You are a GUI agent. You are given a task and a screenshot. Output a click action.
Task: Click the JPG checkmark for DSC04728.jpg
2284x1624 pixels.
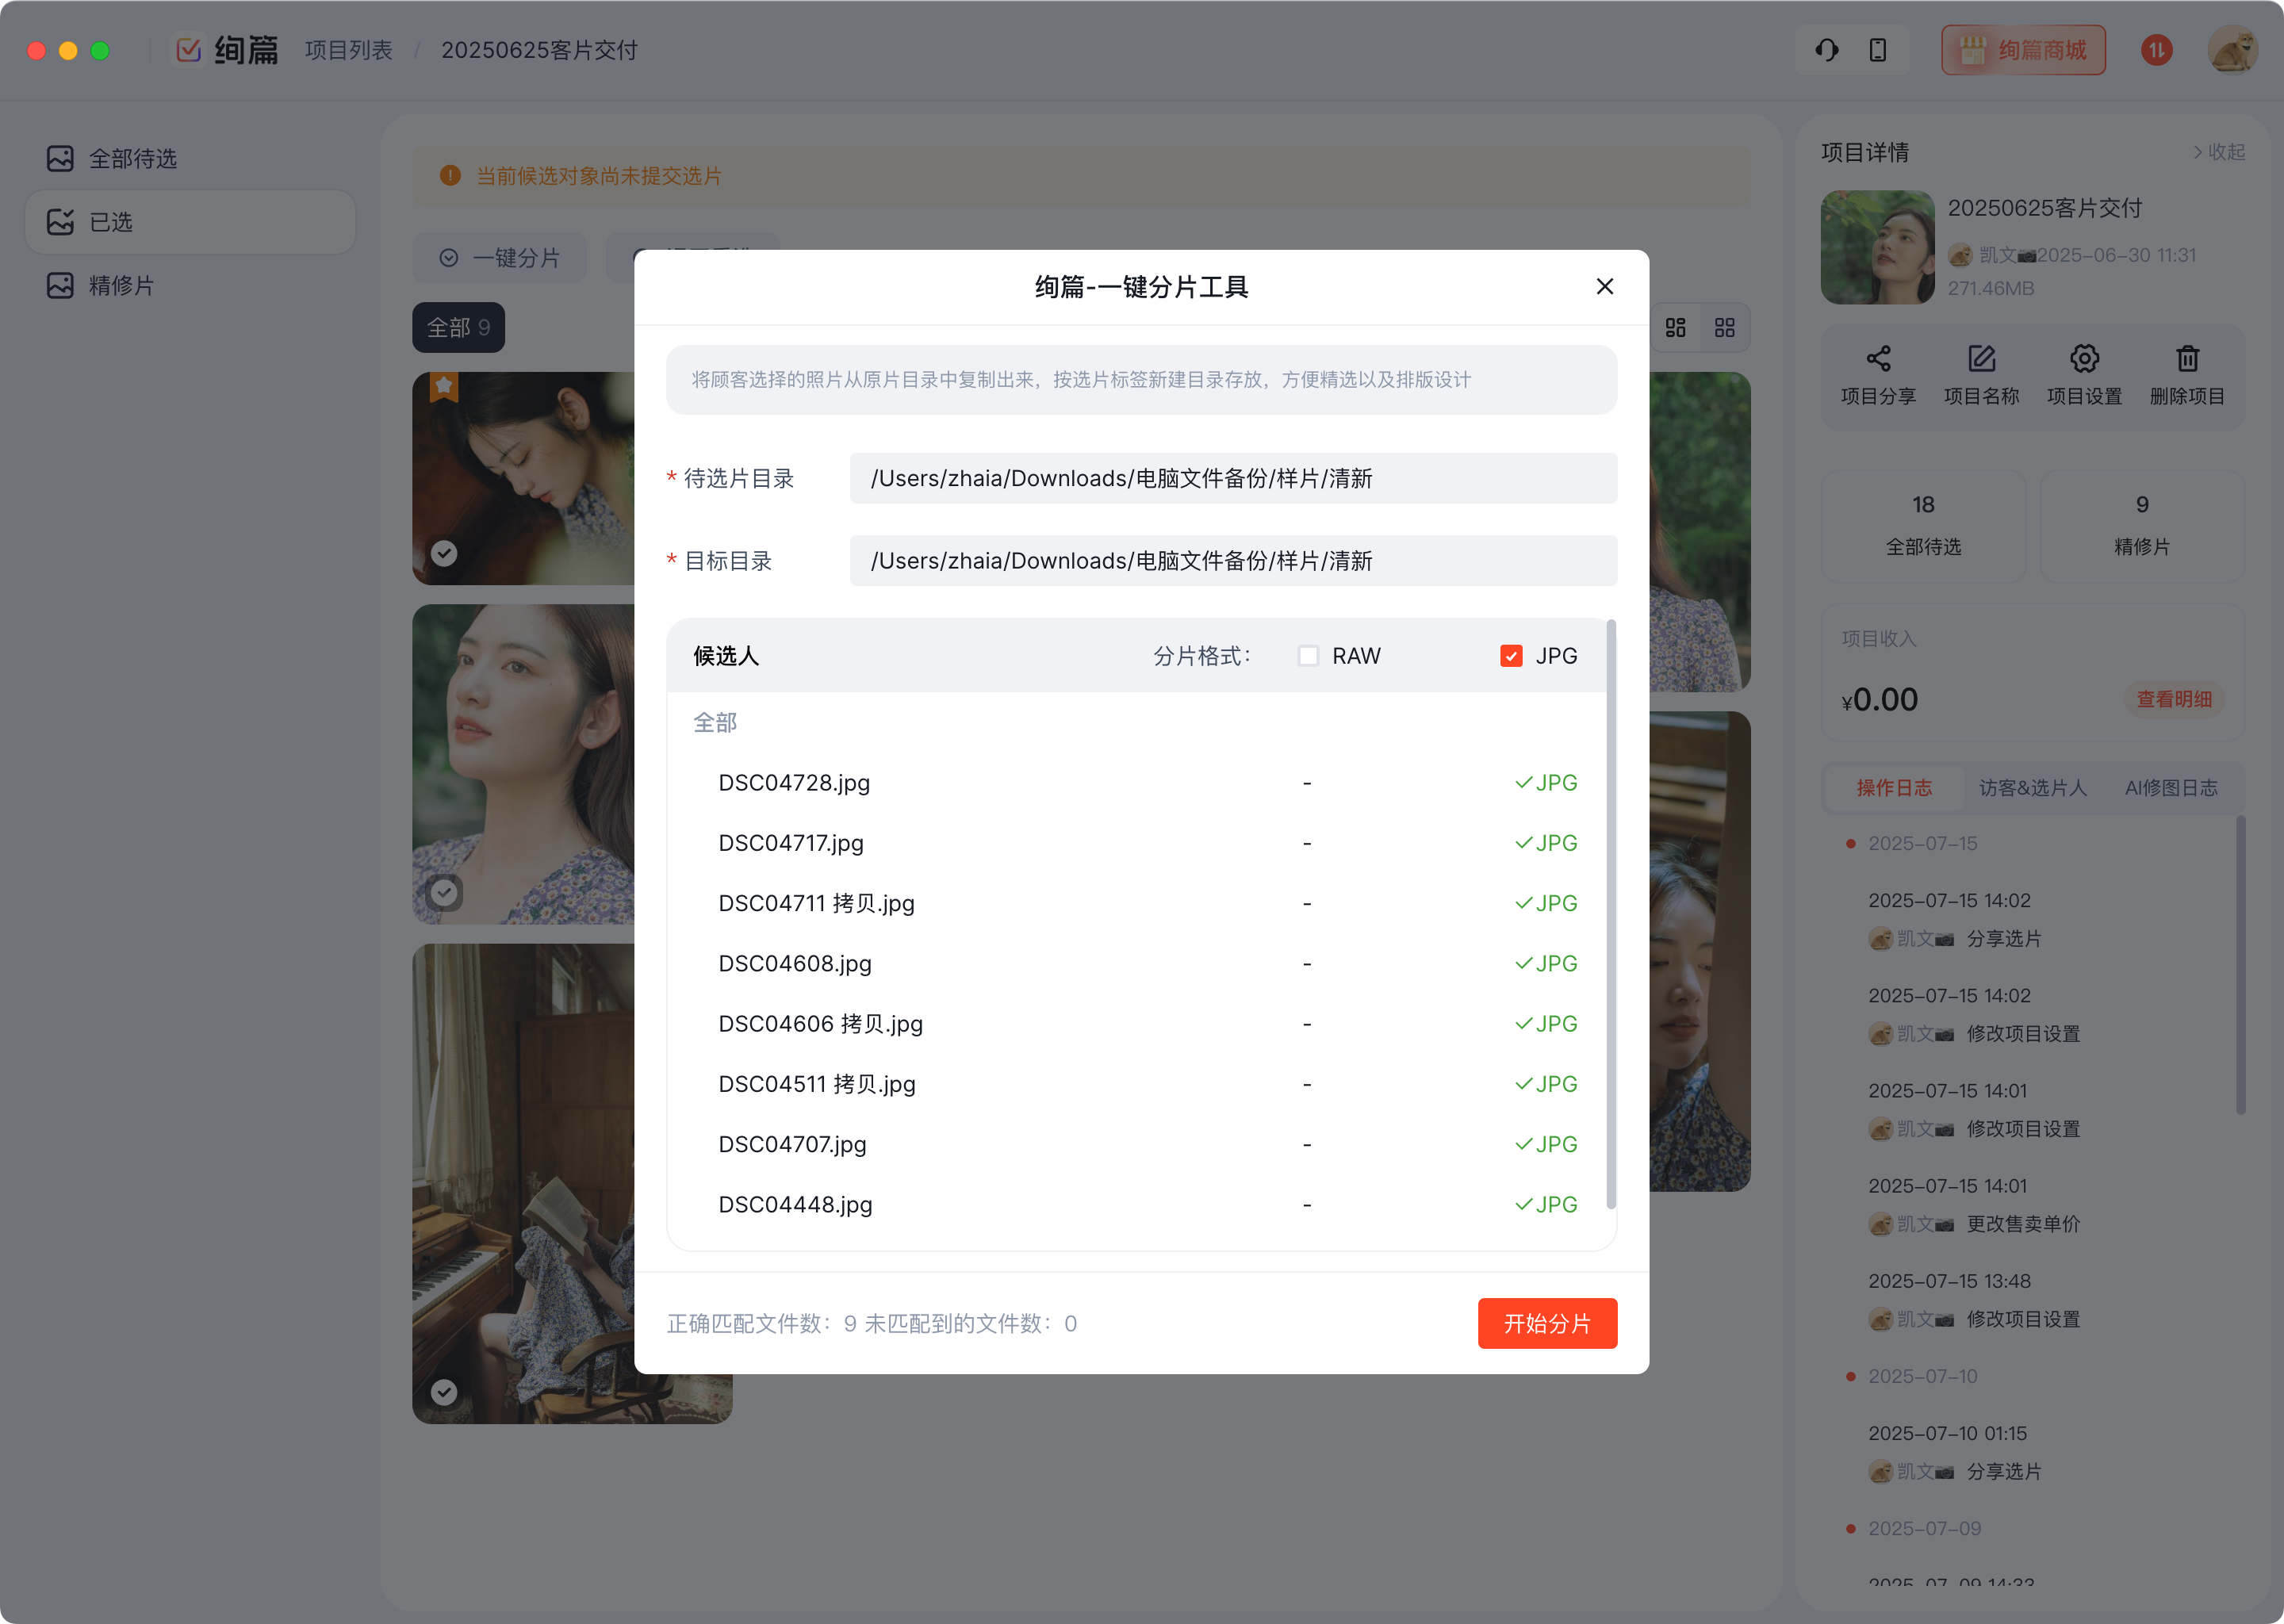(1546, 783)
